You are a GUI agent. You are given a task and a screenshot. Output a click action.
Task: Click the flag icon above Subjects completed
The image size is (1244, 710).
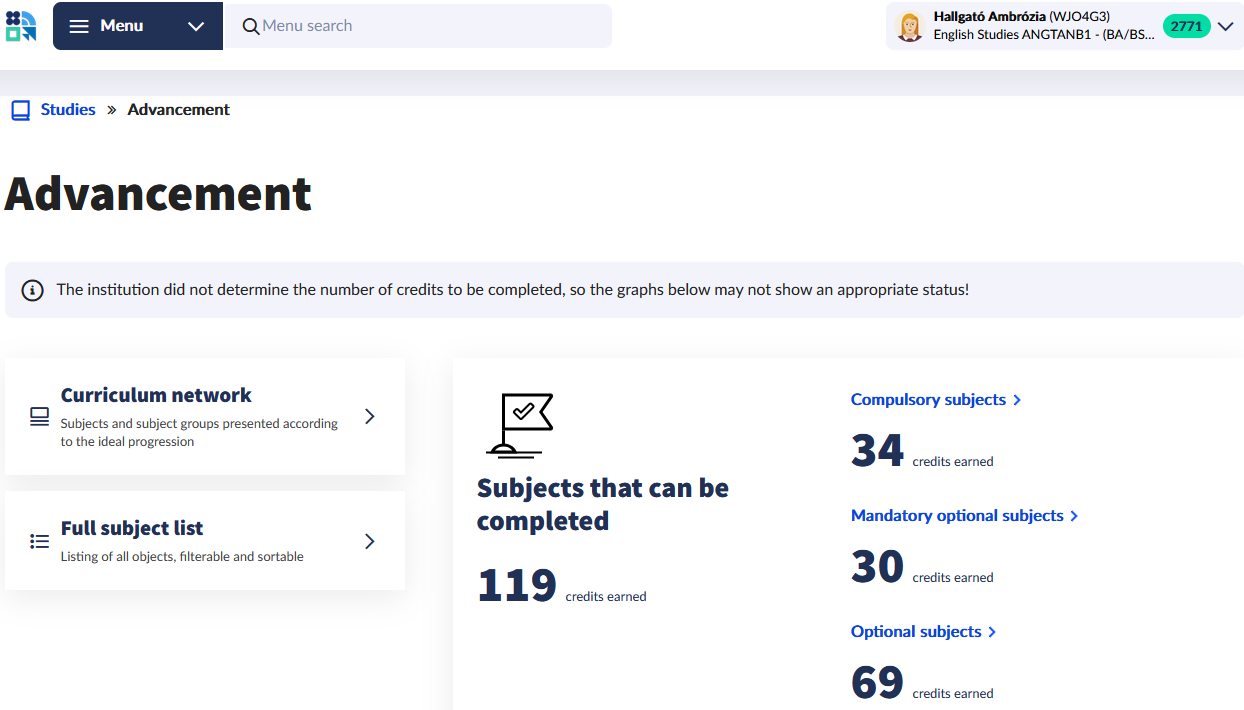(x=519, y=425)
